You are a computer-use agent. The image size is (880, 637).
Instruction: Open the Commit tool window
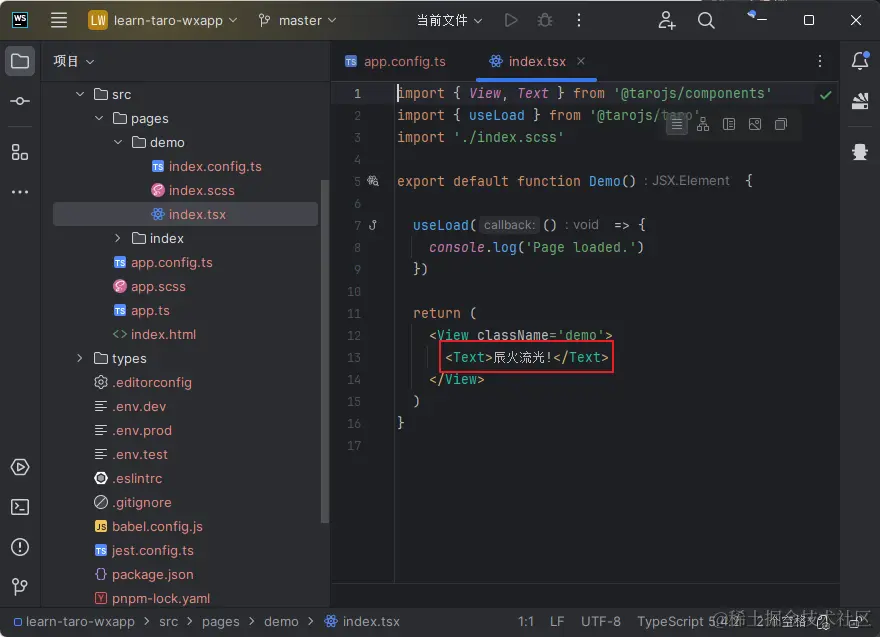20,101
